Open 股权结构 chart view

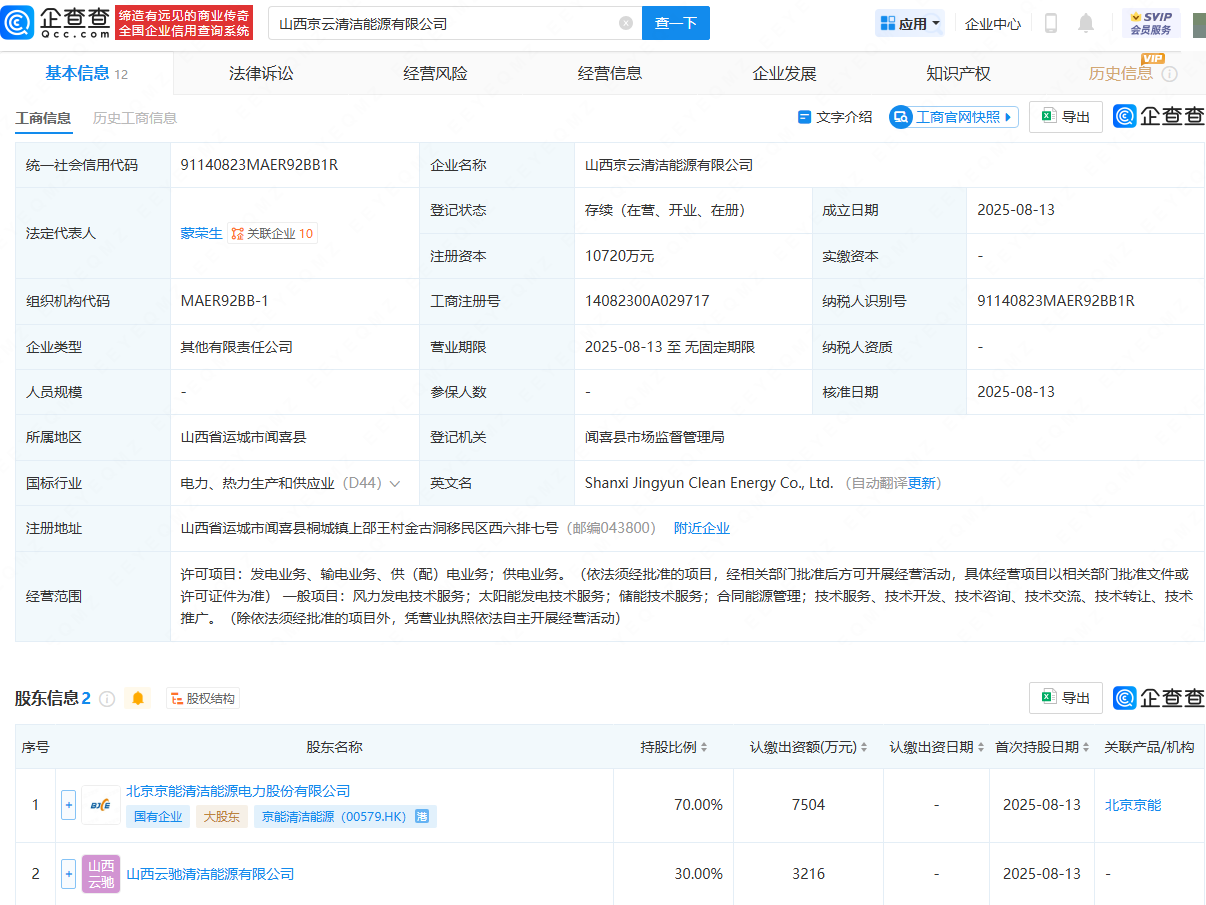click(203, 698)
